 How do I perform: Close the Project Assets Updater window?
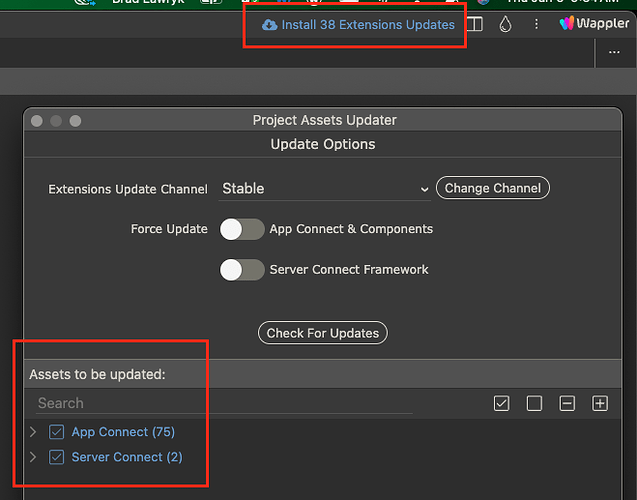[37, 121]
